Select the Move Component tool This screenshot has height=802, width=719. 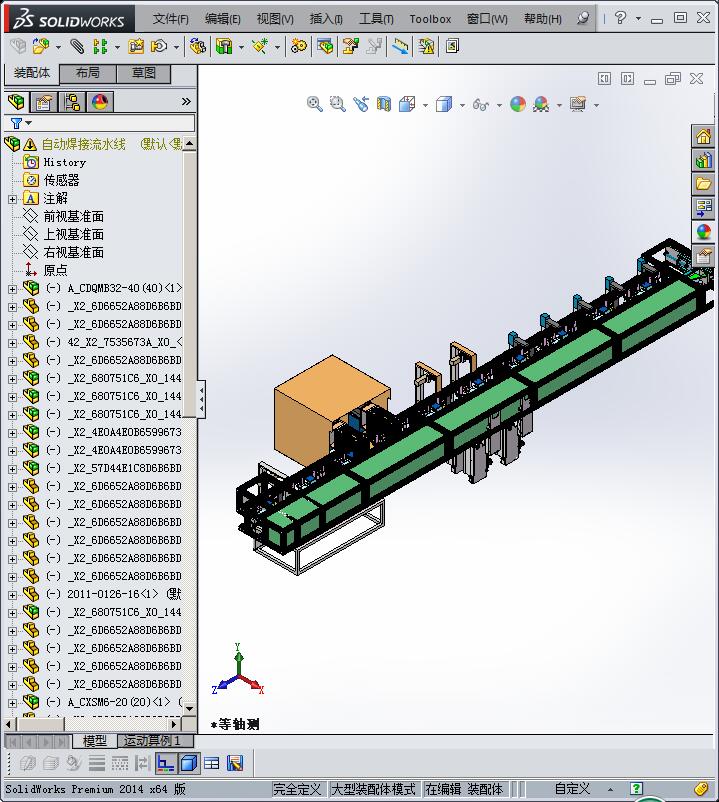159,47
